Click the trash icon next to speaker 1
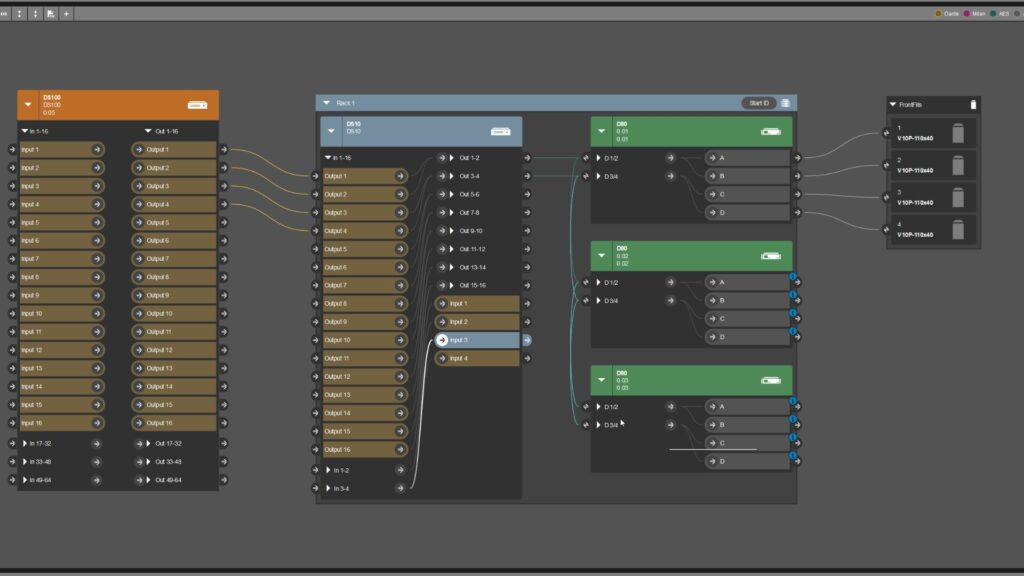1024x576 pixels. tap(959, 131)
